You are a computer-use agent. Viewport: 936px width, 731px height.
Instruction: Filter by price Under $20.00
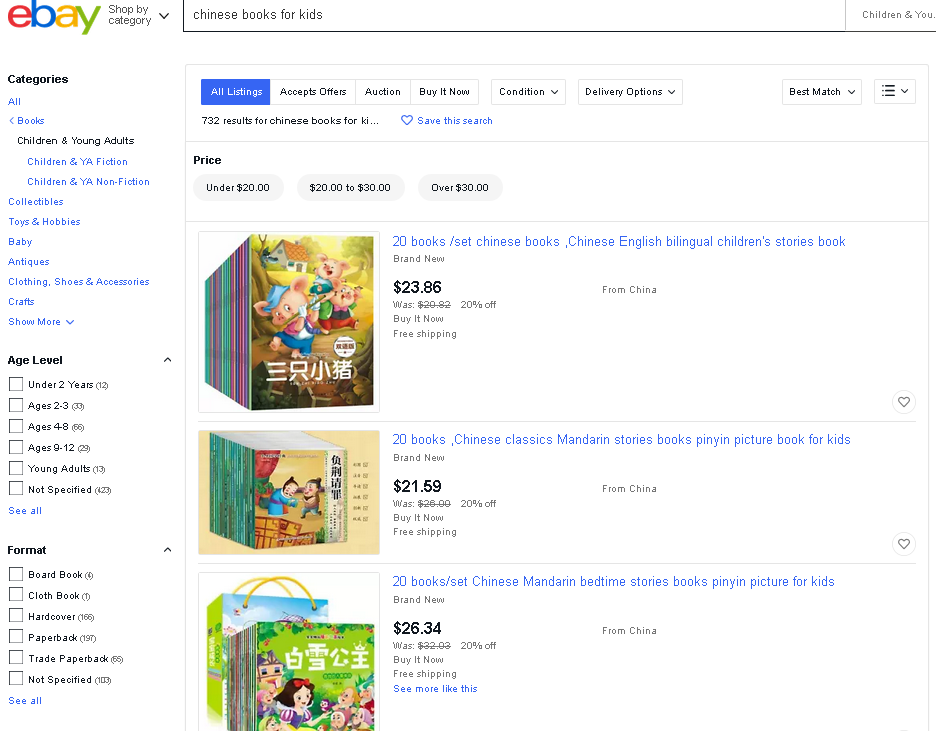click(x=238, y=188)
